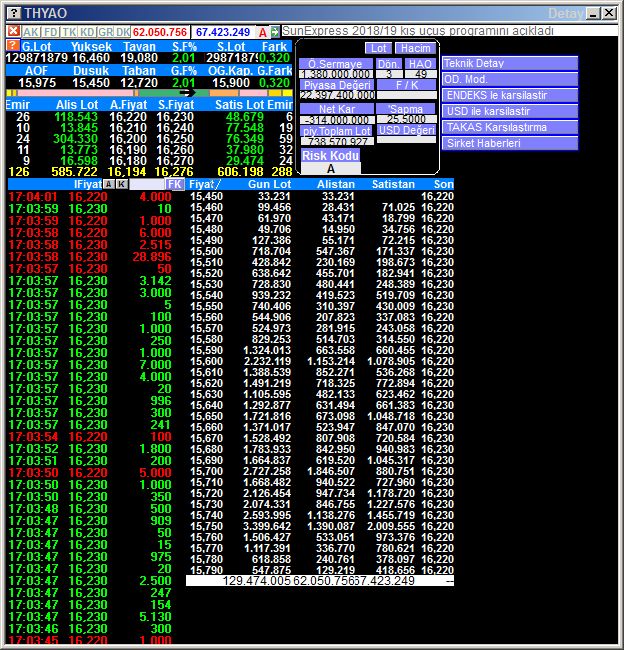This screenshot has width=624, height=650.
Task: Click the Son column header
Action: point(444,184)
